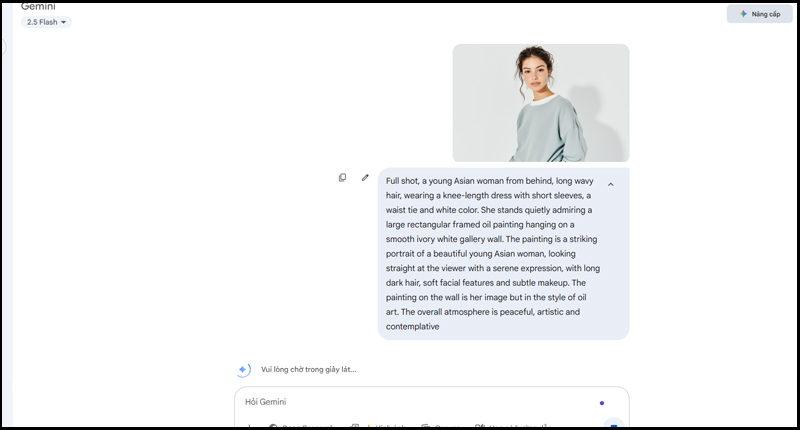
Task: Click the Vui lòng chờ status text
Action: (308, 369)
